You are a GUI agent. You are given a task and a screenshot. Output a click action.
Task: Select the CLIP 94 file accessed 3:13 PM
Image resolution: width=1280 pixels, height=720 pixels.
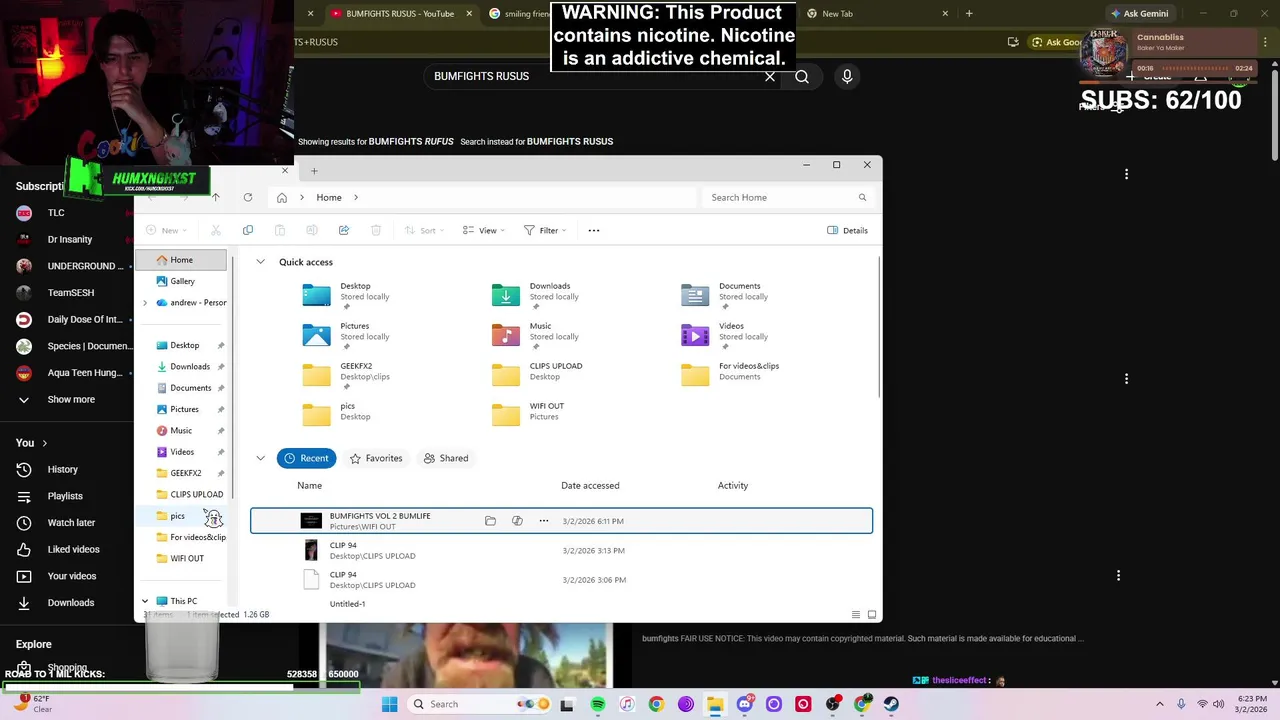click(x=561, y=550)
